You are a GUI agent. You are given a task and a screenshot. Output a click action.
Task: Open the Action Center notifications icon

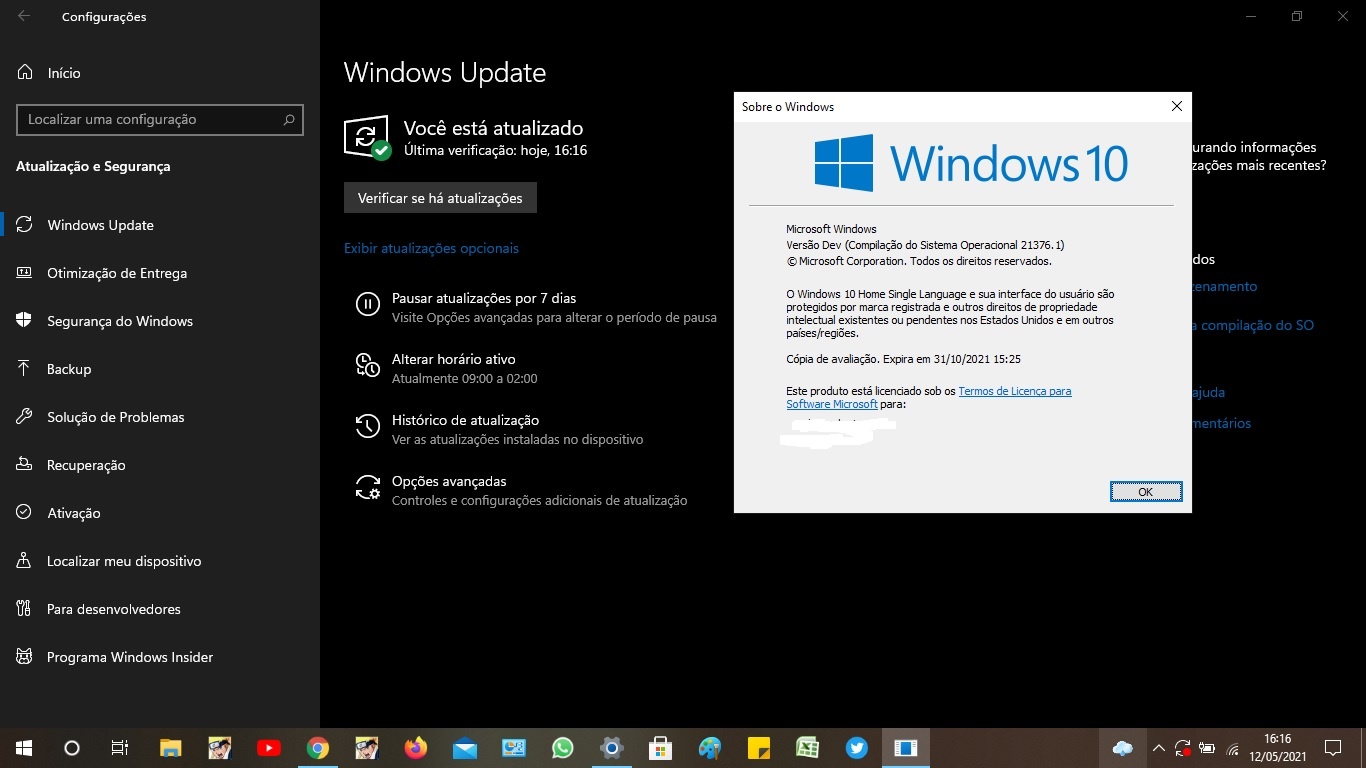click(x=1333, y=748)
